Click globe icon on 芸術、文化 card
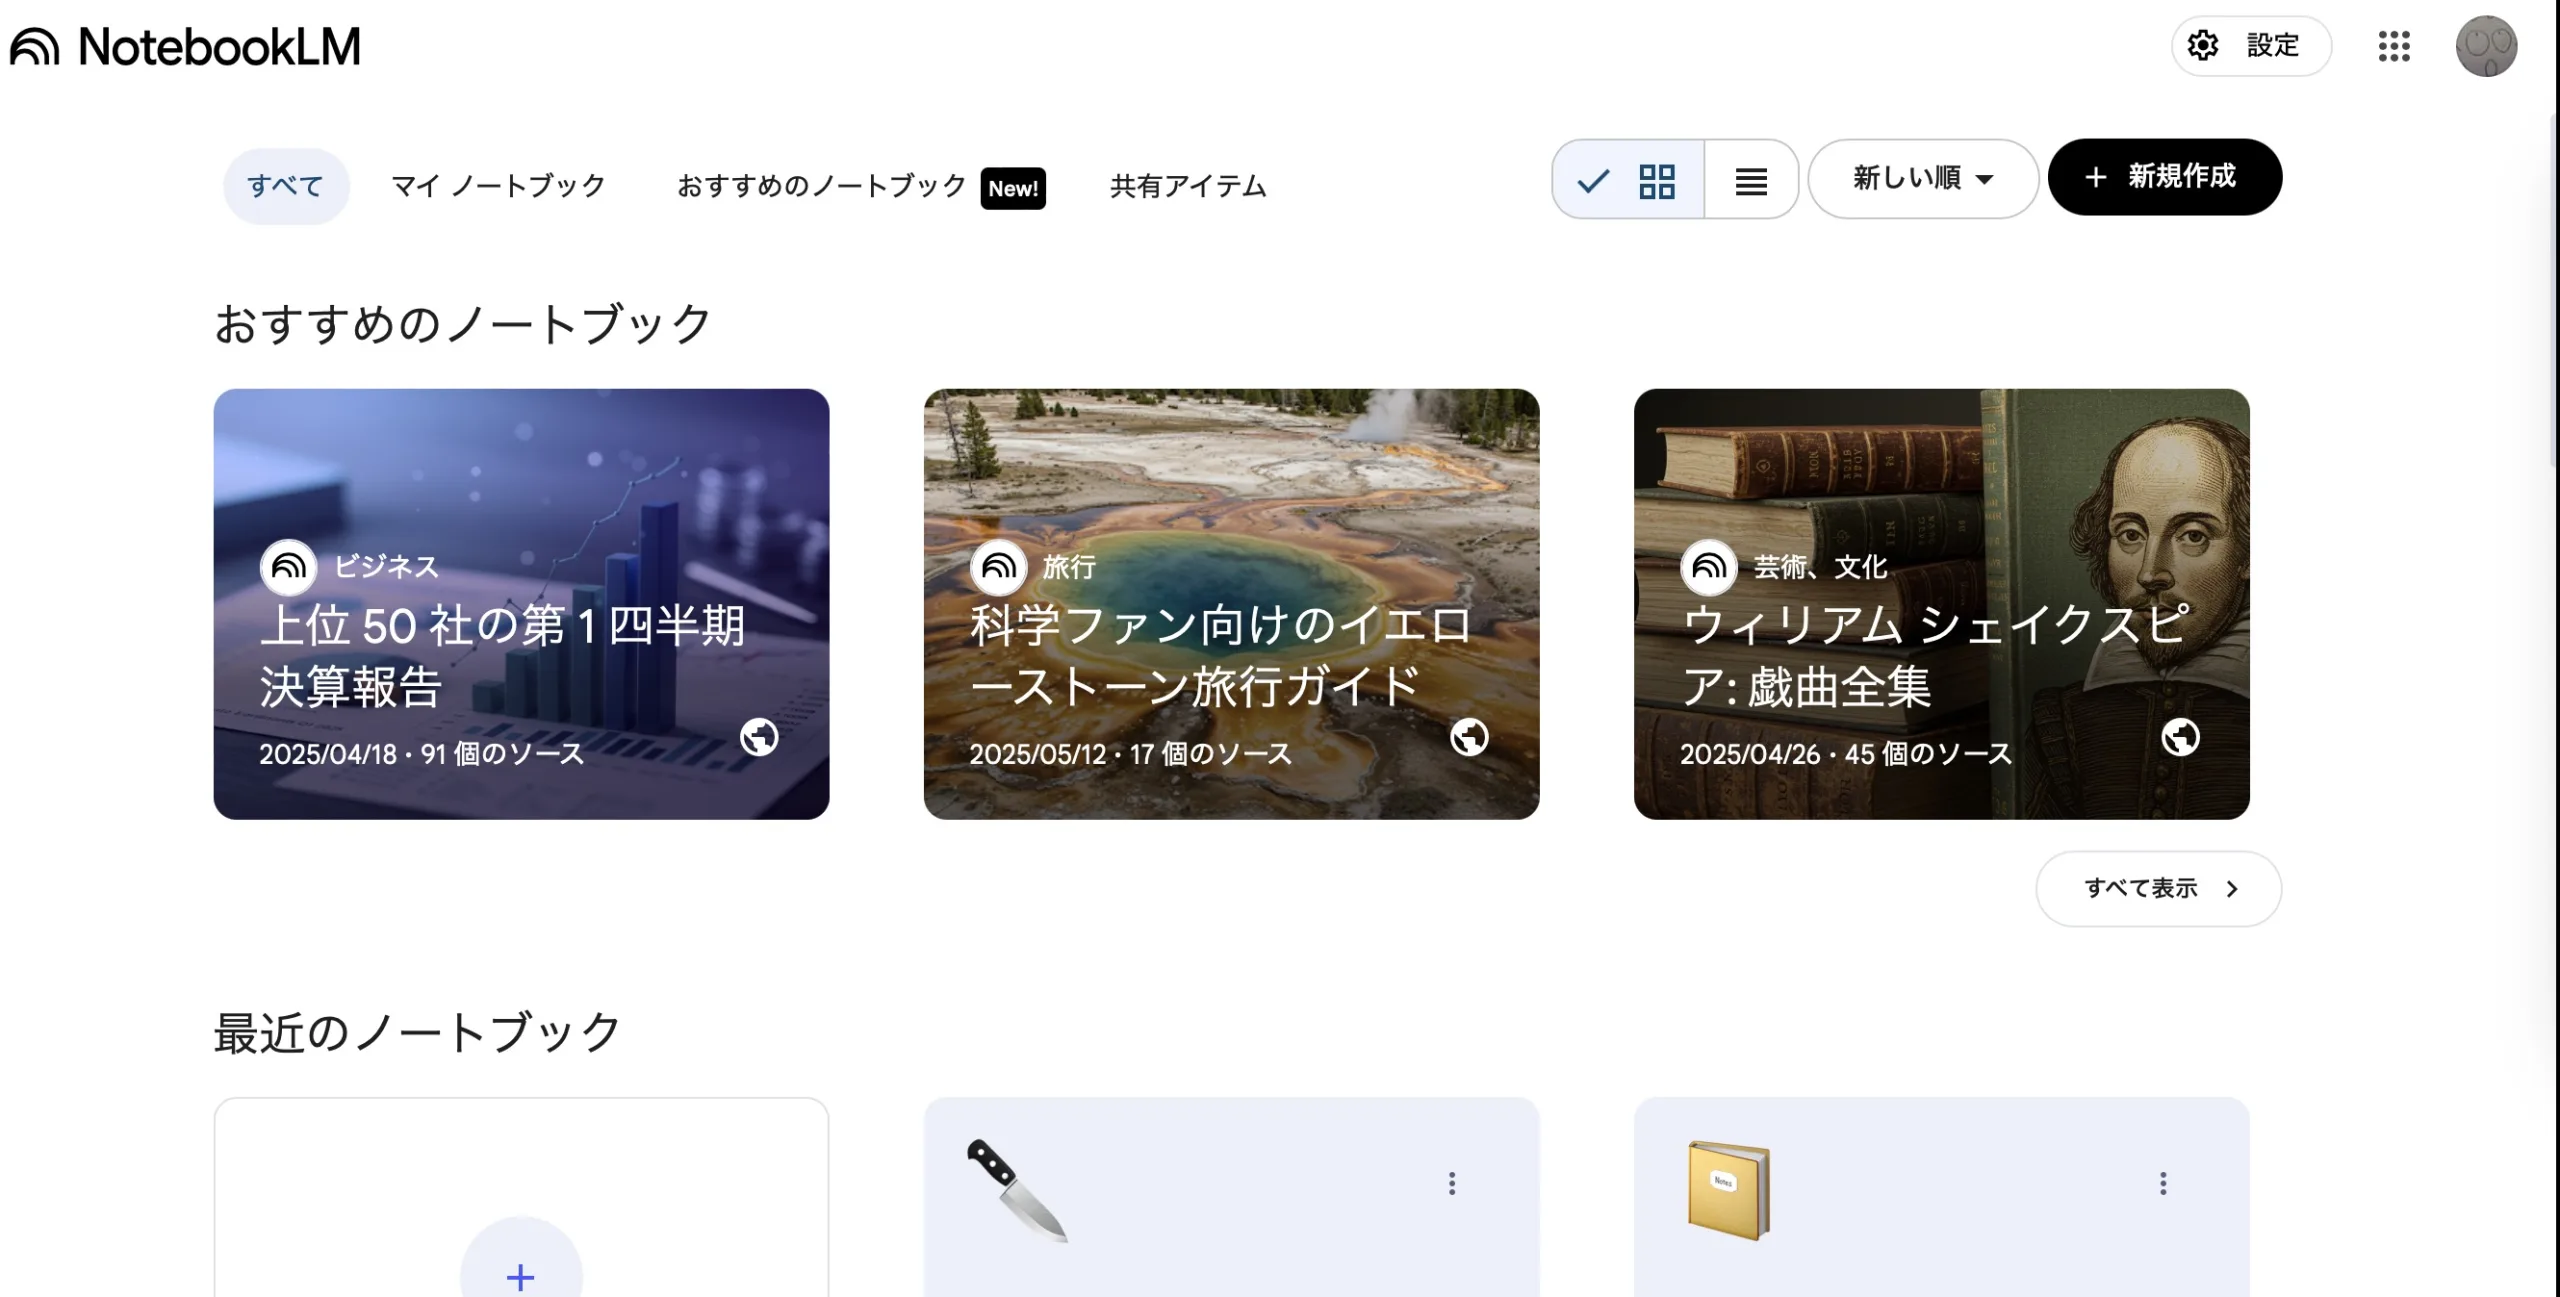The height and width of the screenshot is (1297, 2560). (2180, 737)
